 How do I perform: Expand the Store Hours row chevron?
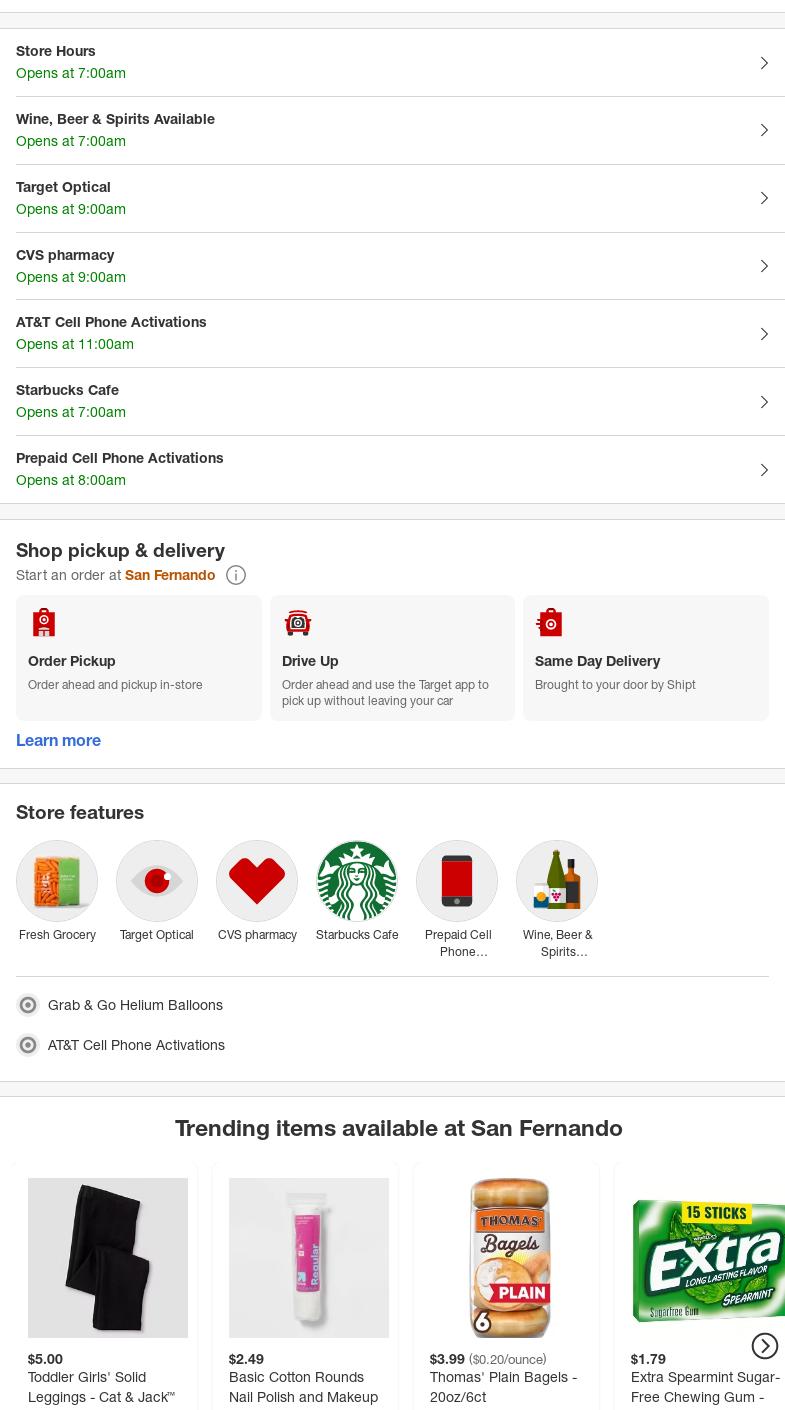764,63
